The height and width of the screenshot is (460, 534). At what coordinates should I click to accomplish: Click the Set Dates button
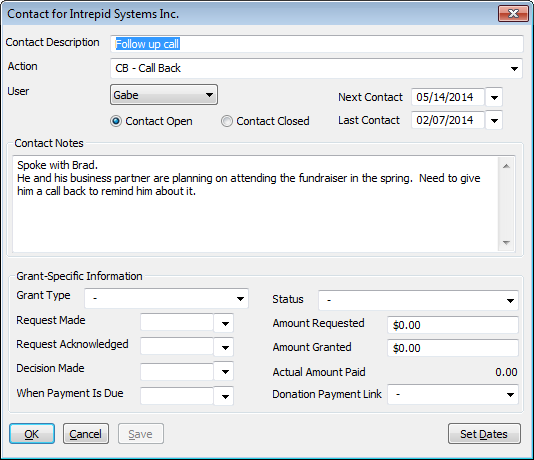click(484, 434)
